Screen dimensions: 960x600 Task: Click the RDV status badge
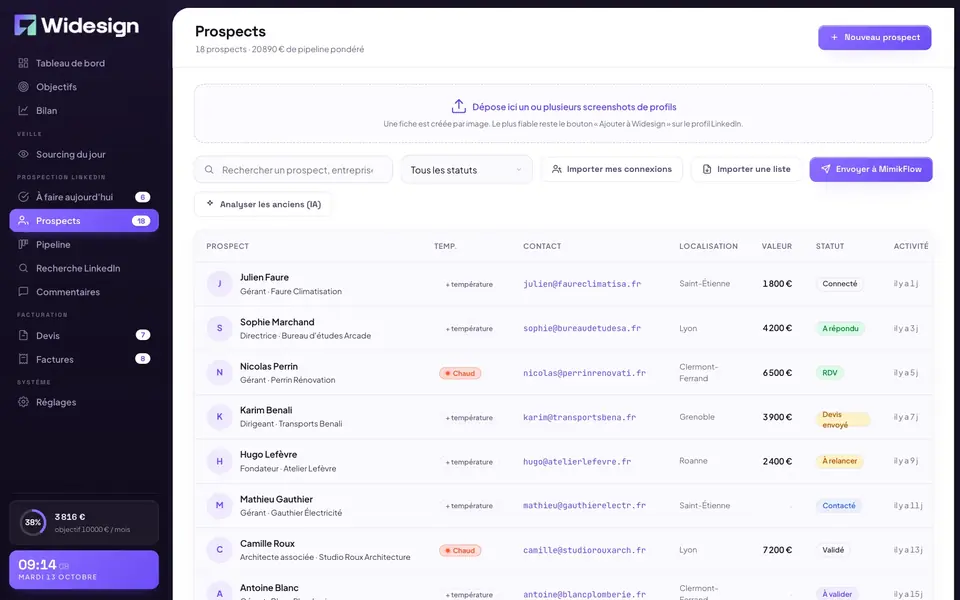point(830,372)
